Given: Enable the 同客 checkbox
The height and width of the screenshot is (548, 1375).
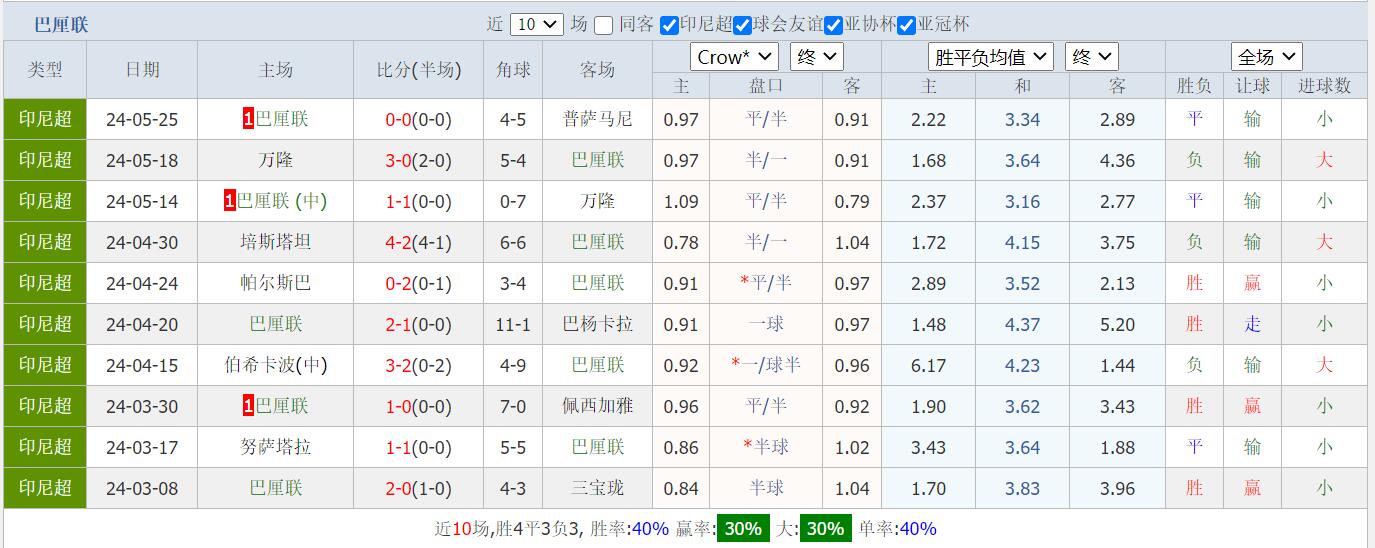Looking at the screenshot, I should pos(604,25).
